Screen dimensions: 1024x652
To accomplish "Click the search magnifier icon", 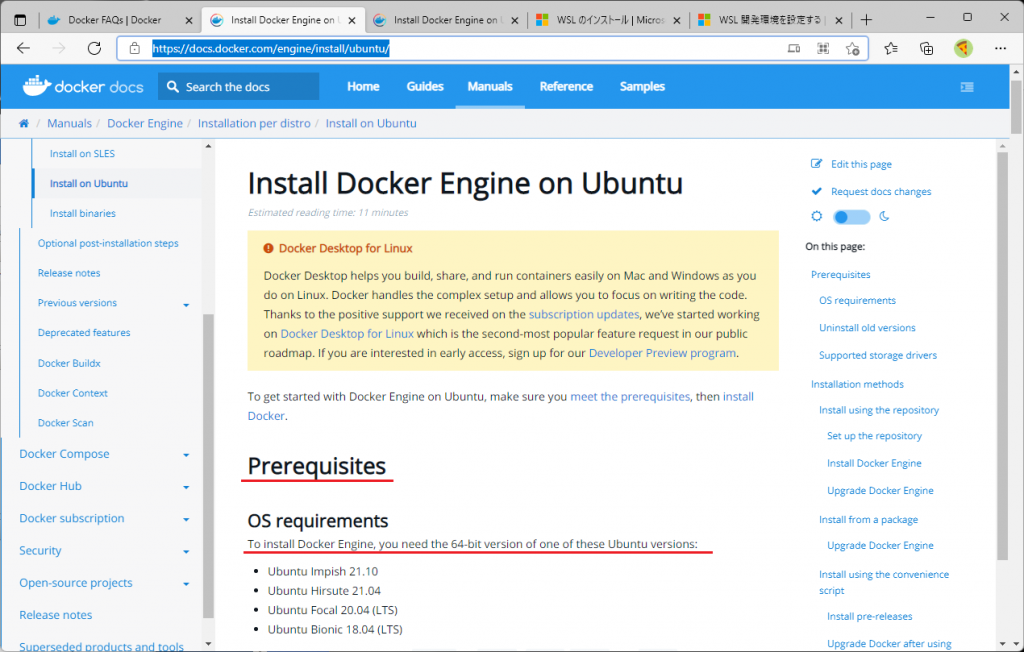I will pos(172,86).
